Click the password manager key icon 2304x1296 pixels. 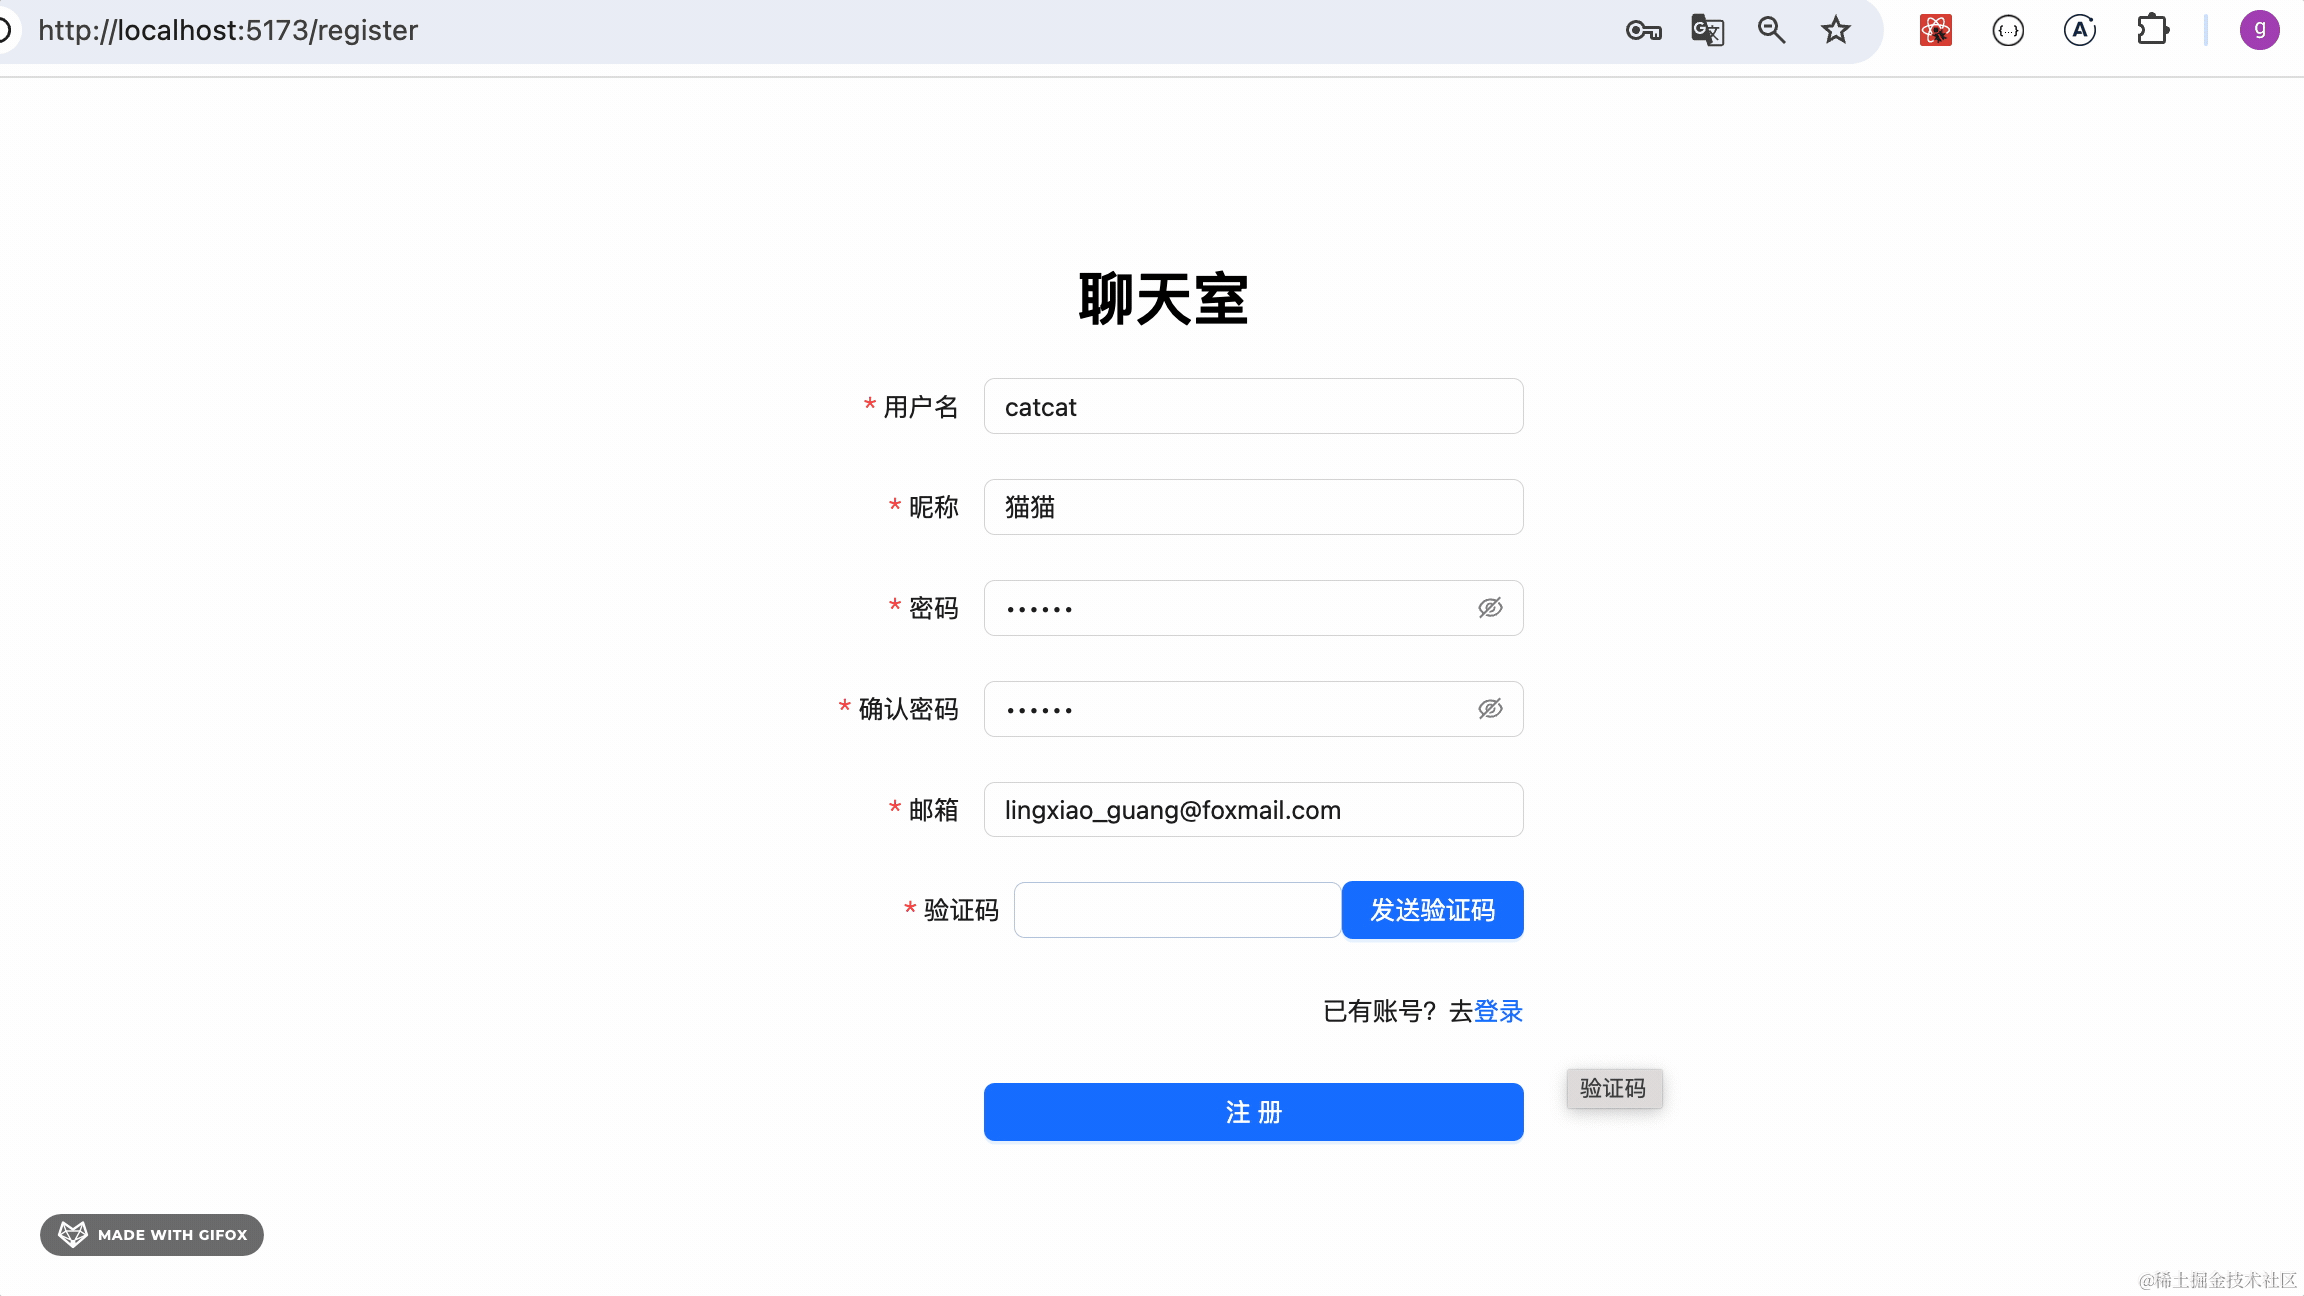click(1643, 31)
